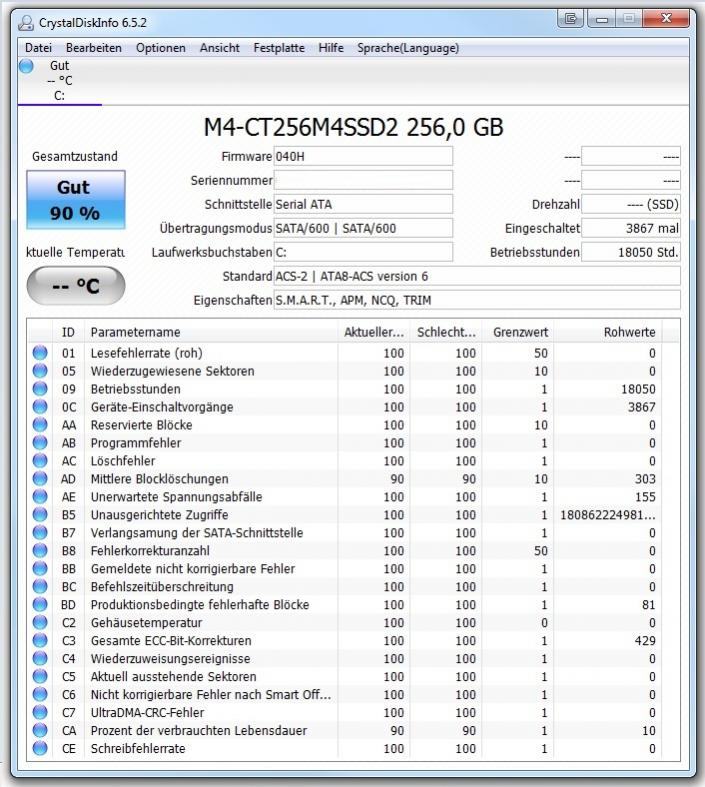Image resolution: width=705 pixels, height=787 pixels.
Task: Click status icon of Gemeldete nicht korrigierbare Fehler row
Action: click(x=40, y=569)
